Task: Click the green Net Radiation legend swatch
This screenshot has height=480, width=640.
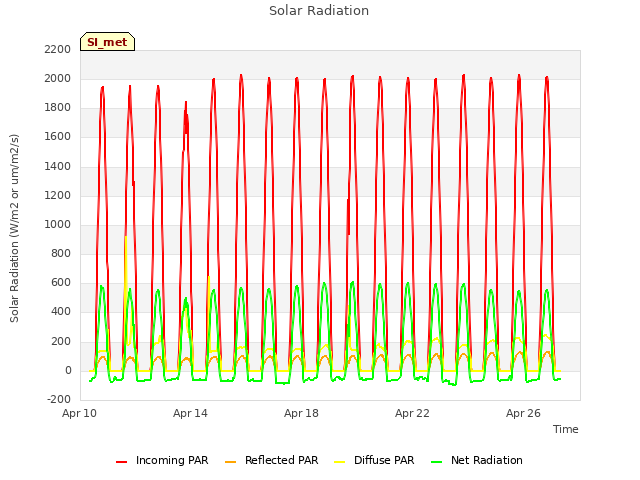Action: (437, 462)
